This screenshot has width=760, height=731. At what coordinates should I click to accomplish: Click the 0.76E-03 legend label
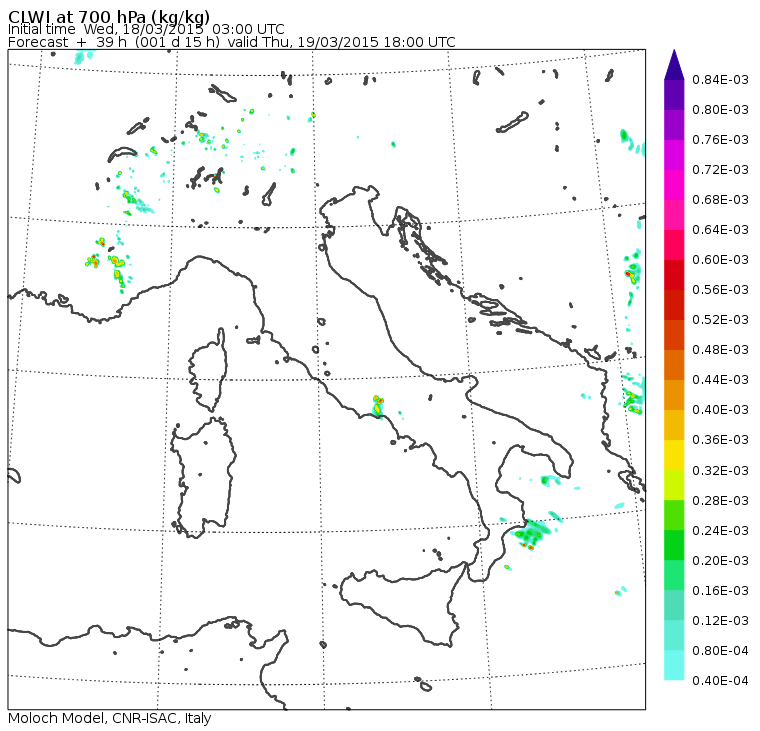click(720, 140)
